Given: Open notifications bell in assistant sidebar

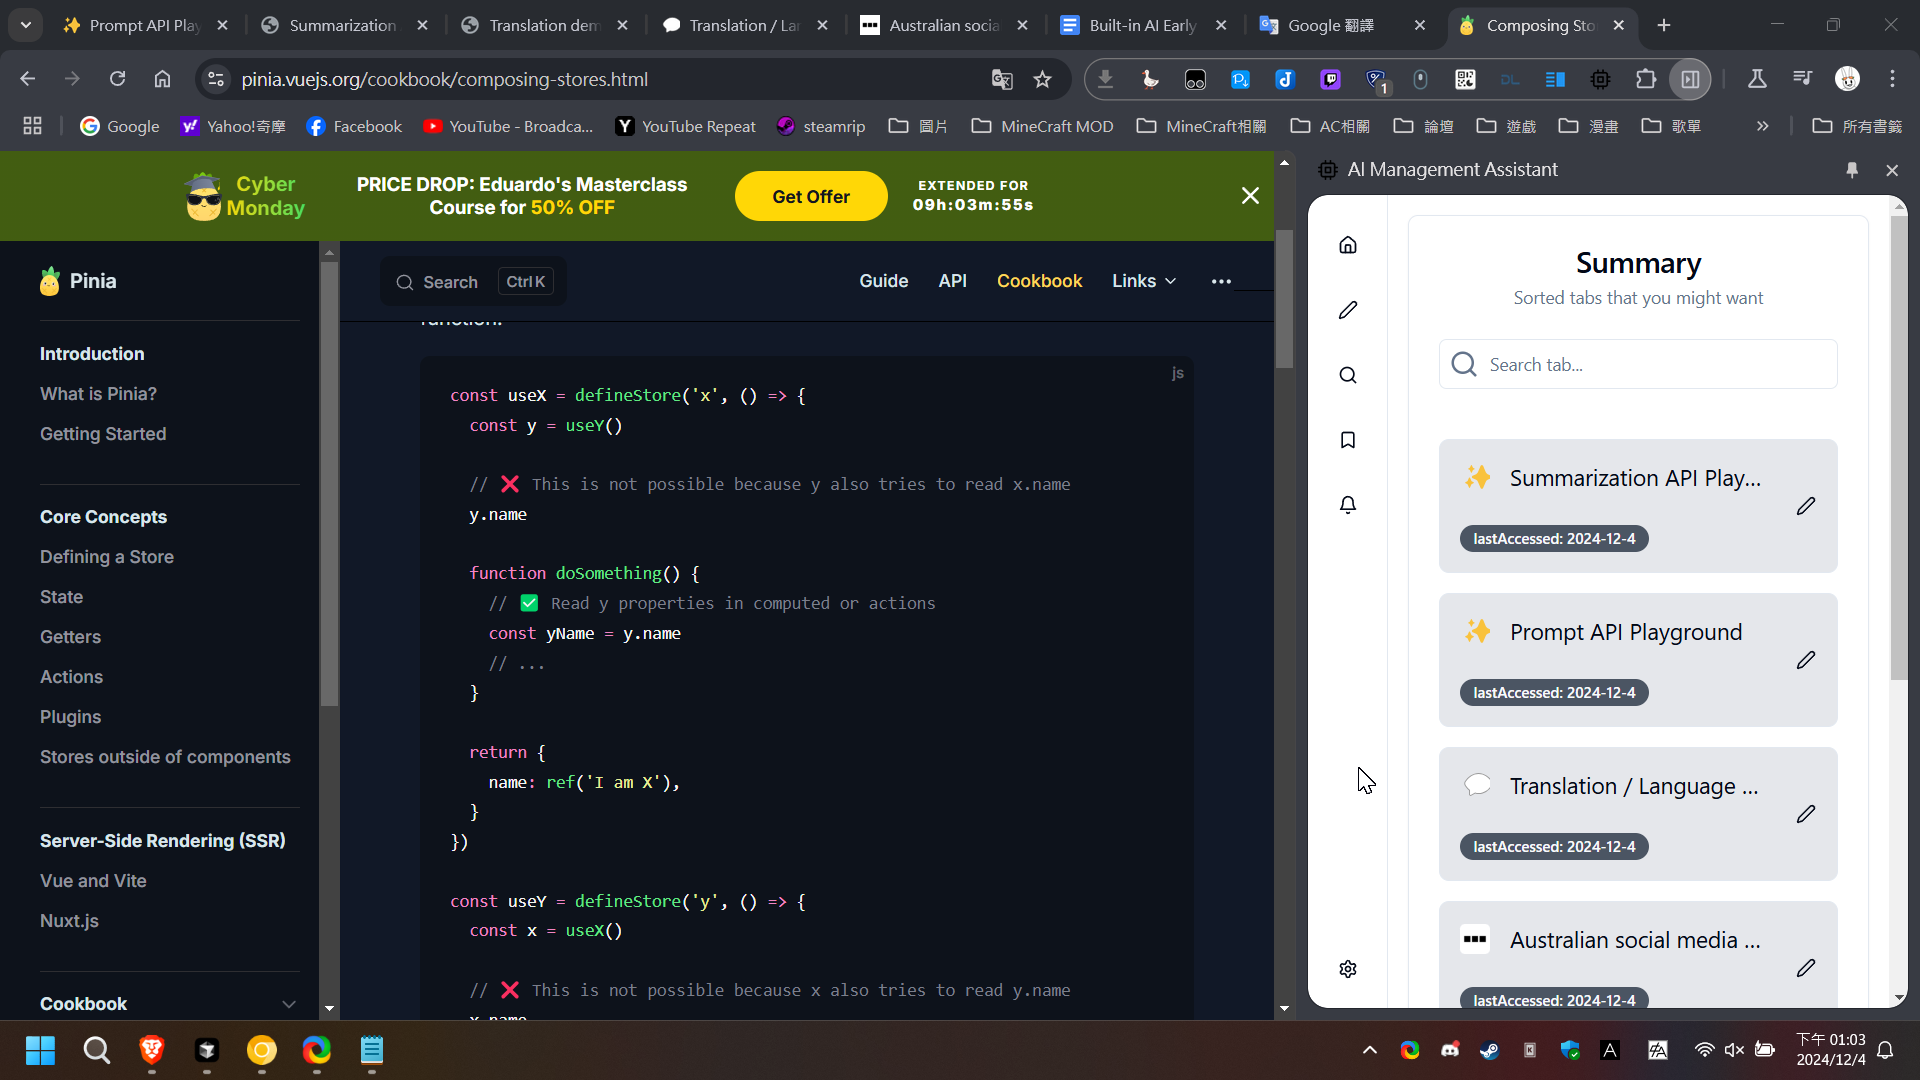Looking at the screenshot, I should click(x=1348, y=505).
